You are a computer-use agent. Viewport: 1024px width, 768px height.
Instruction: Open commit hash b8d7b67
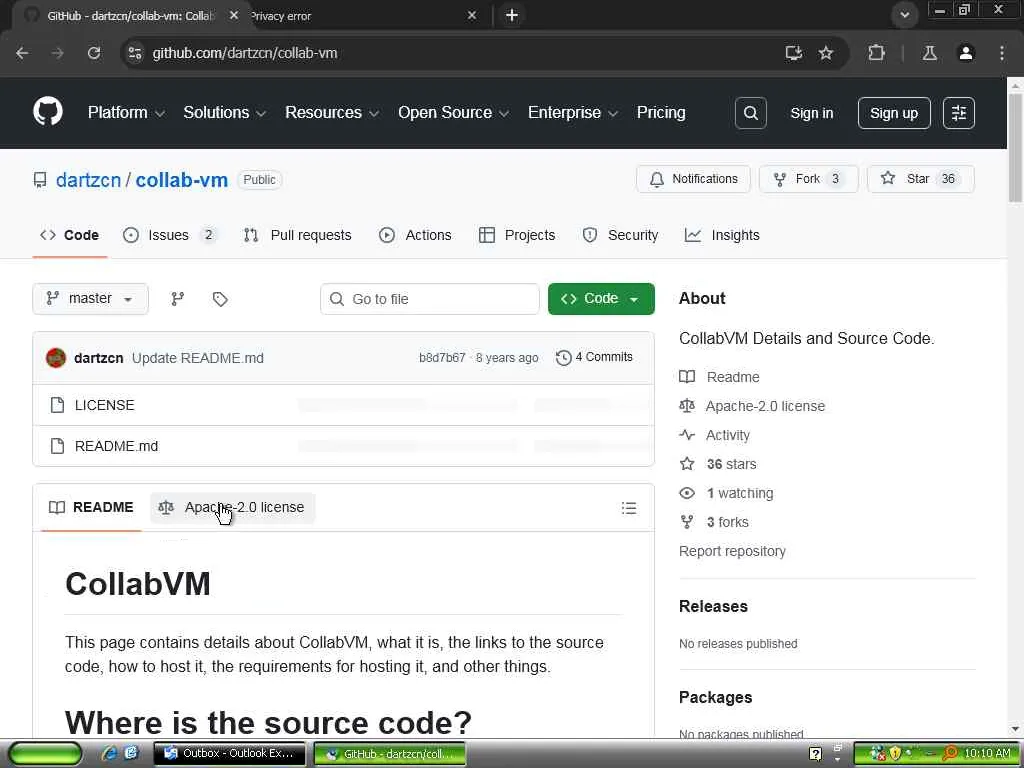(x=442, y=358)
